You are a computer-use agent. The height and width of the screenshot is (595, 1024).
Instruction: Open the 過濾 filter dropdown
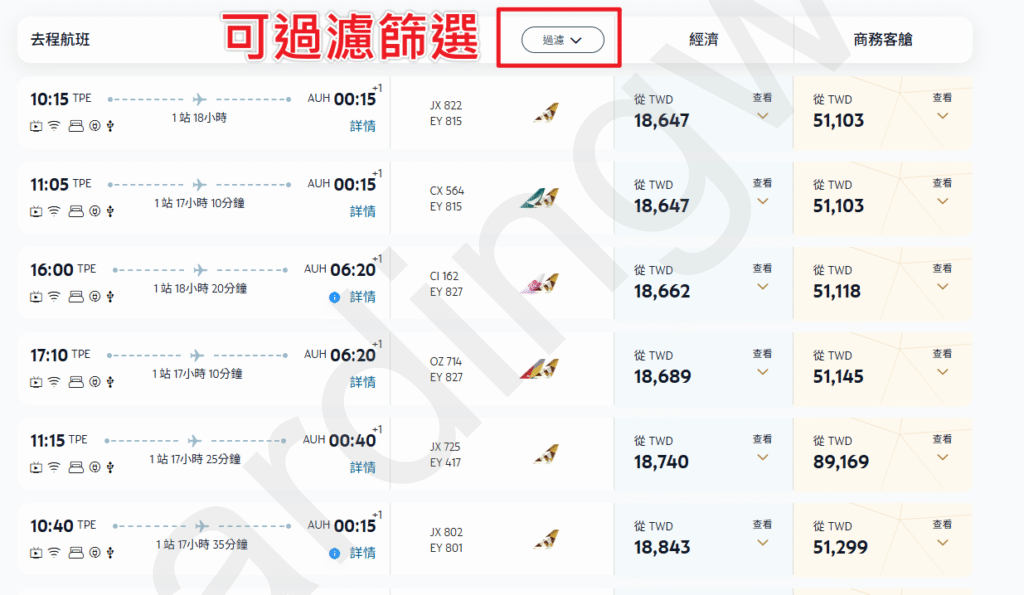[562, 40]
